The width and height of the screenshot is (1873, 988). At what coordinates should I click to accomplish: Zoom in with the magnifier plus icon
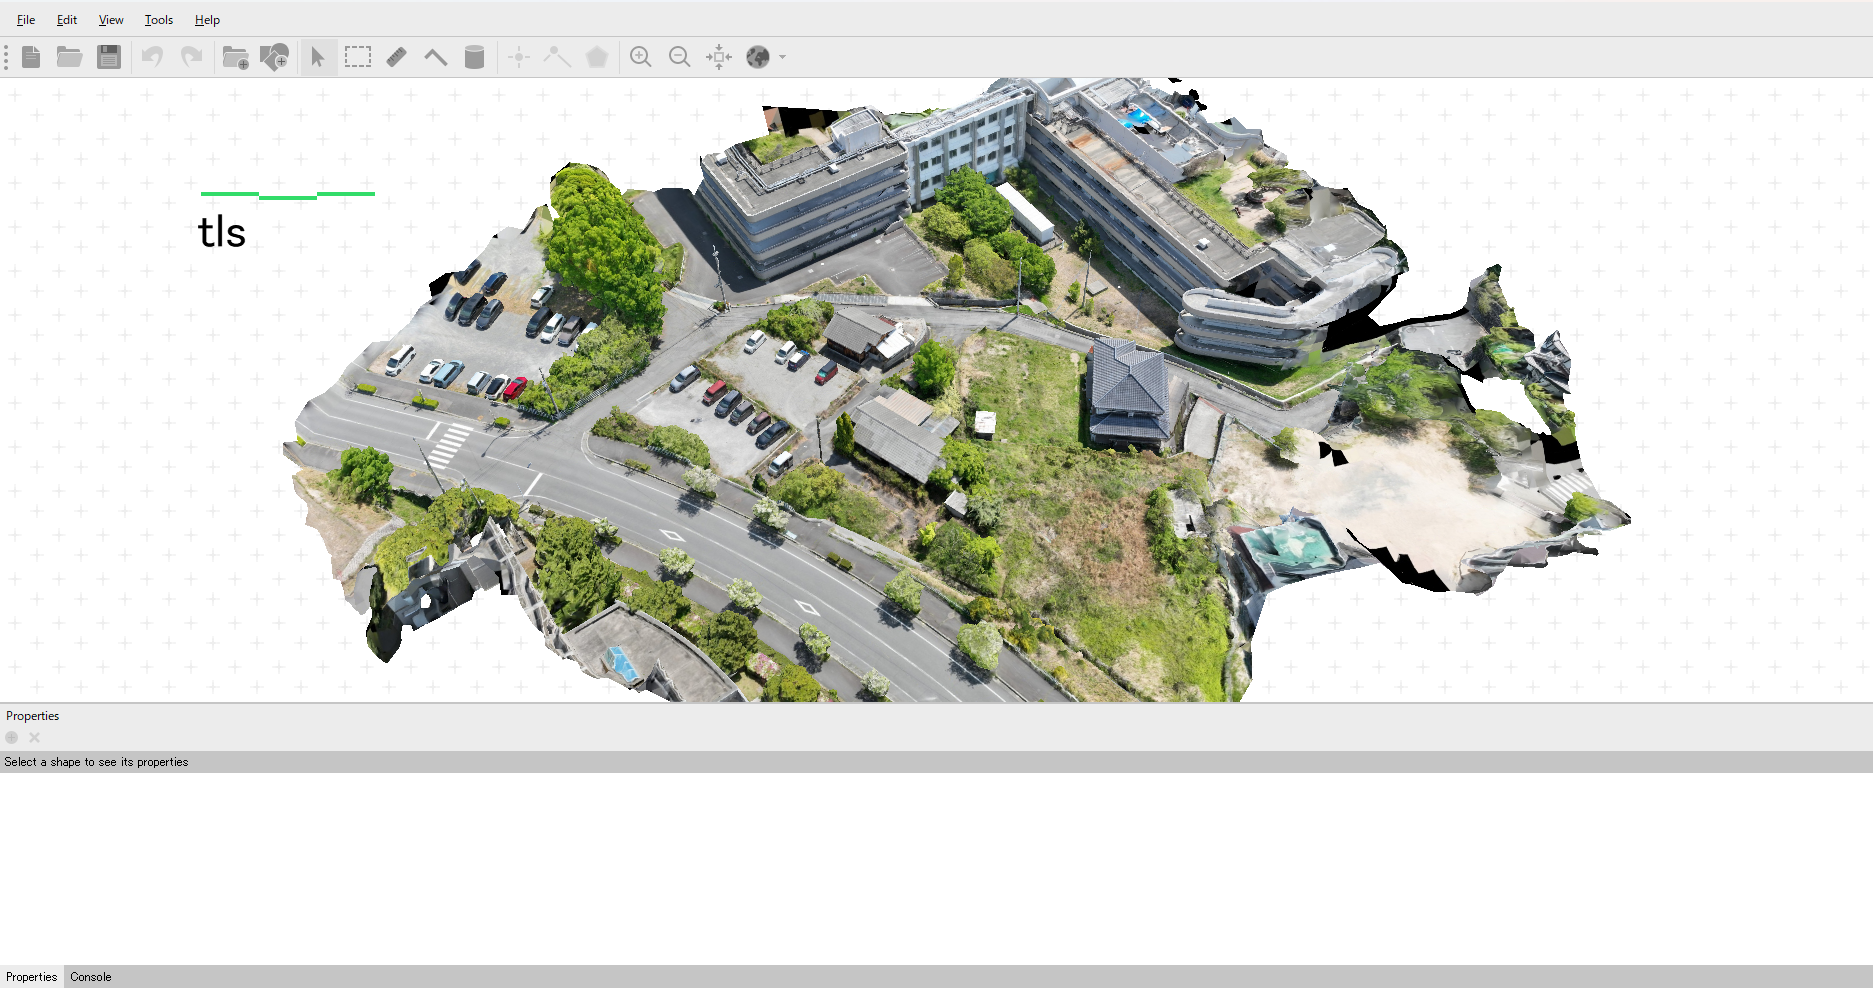(x=641, y=57)
